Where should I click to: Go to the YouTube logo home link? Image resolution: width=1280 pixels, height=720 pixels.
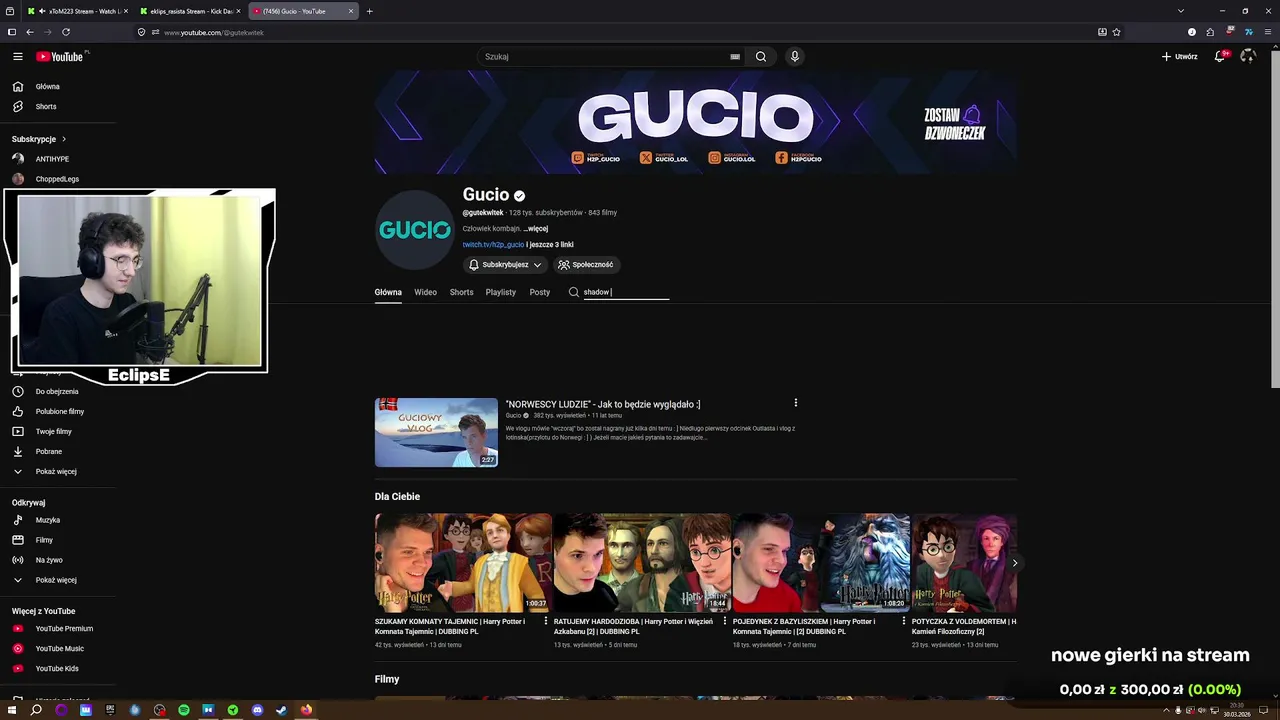pos(62,57)
